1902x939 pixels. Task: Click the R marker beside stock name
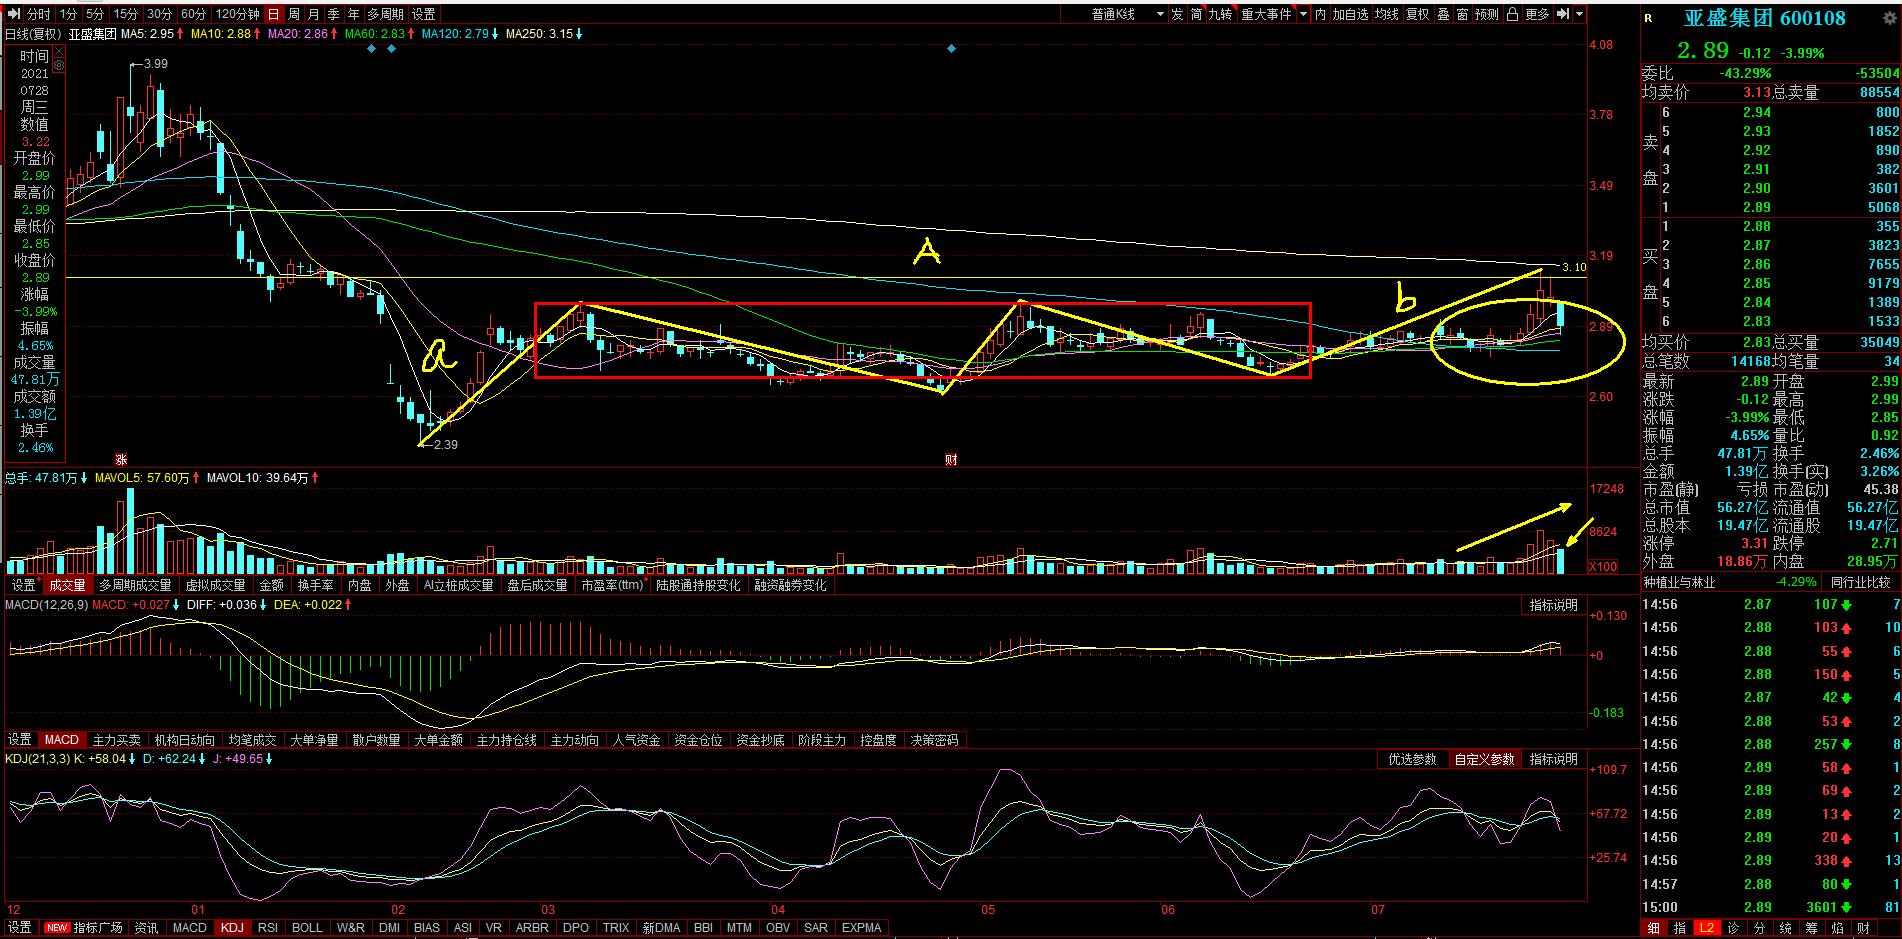(1648, 18)
